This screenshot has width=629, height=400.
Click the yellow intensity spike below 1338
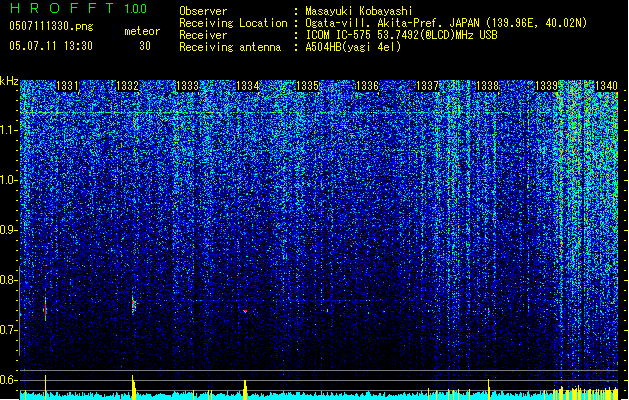[x=489, y=390]
